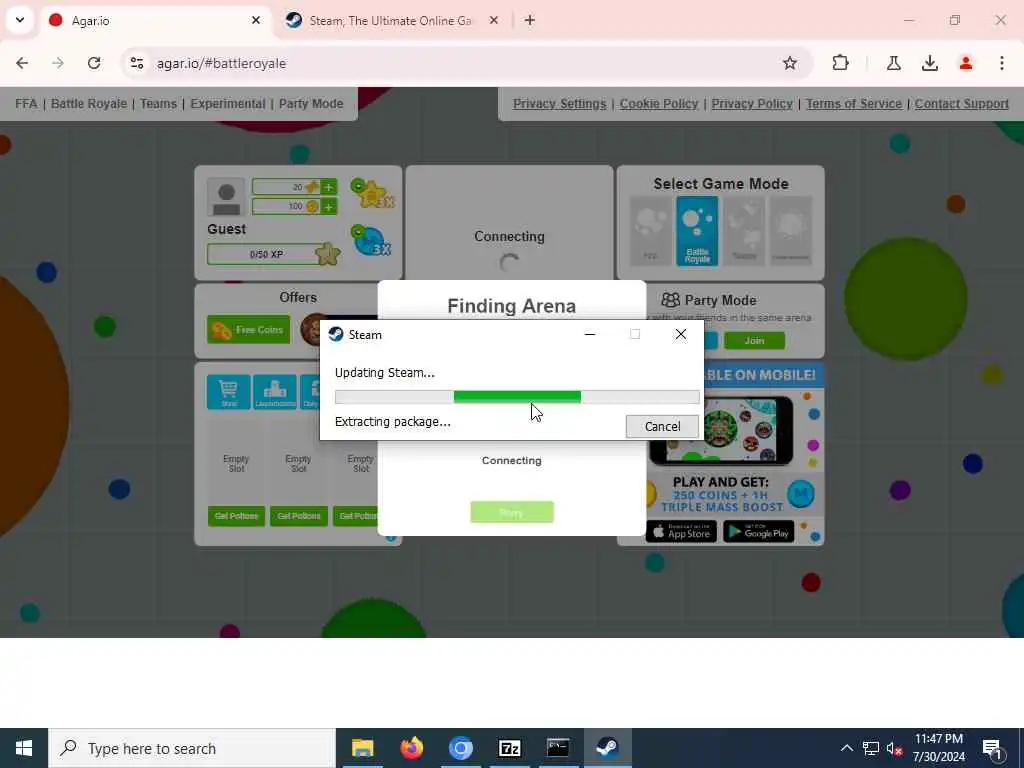The height and width of the screenshot is (768, 1024).
Task: Close the Steam updater dialog
Action: pos(680,334)
